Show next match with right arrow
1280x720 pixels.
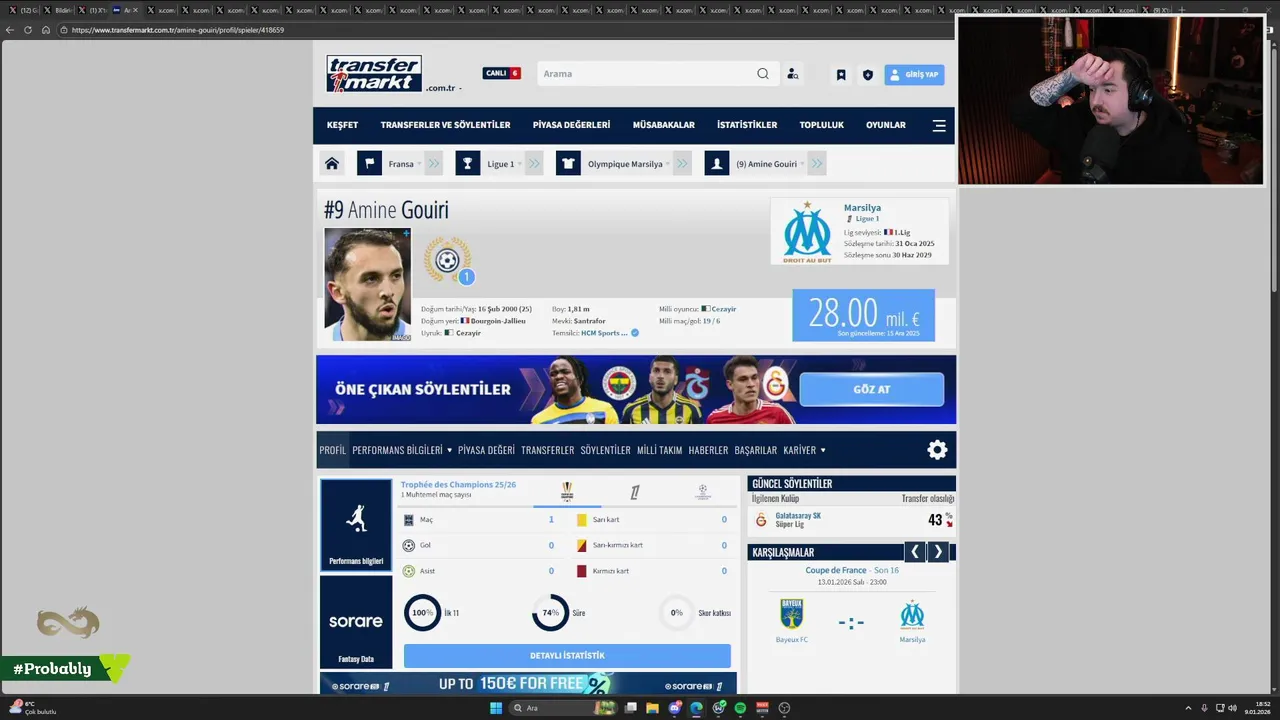[x=937, y=552]
